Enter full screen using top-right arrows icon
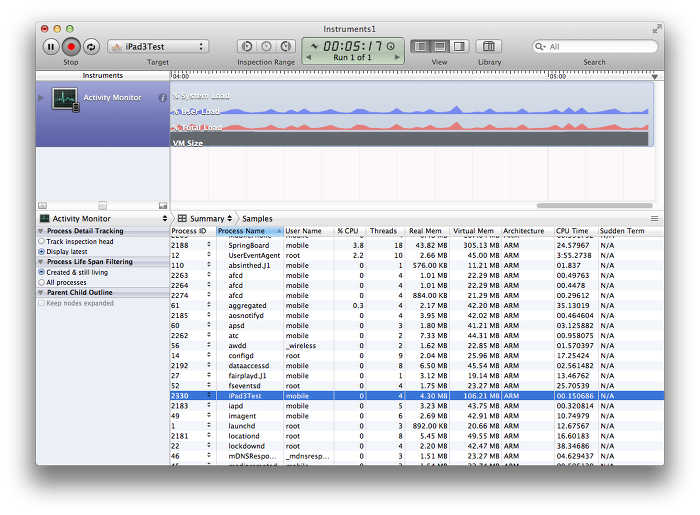The width and height of the screenshot is (700, 515). (x=656, y=29)
